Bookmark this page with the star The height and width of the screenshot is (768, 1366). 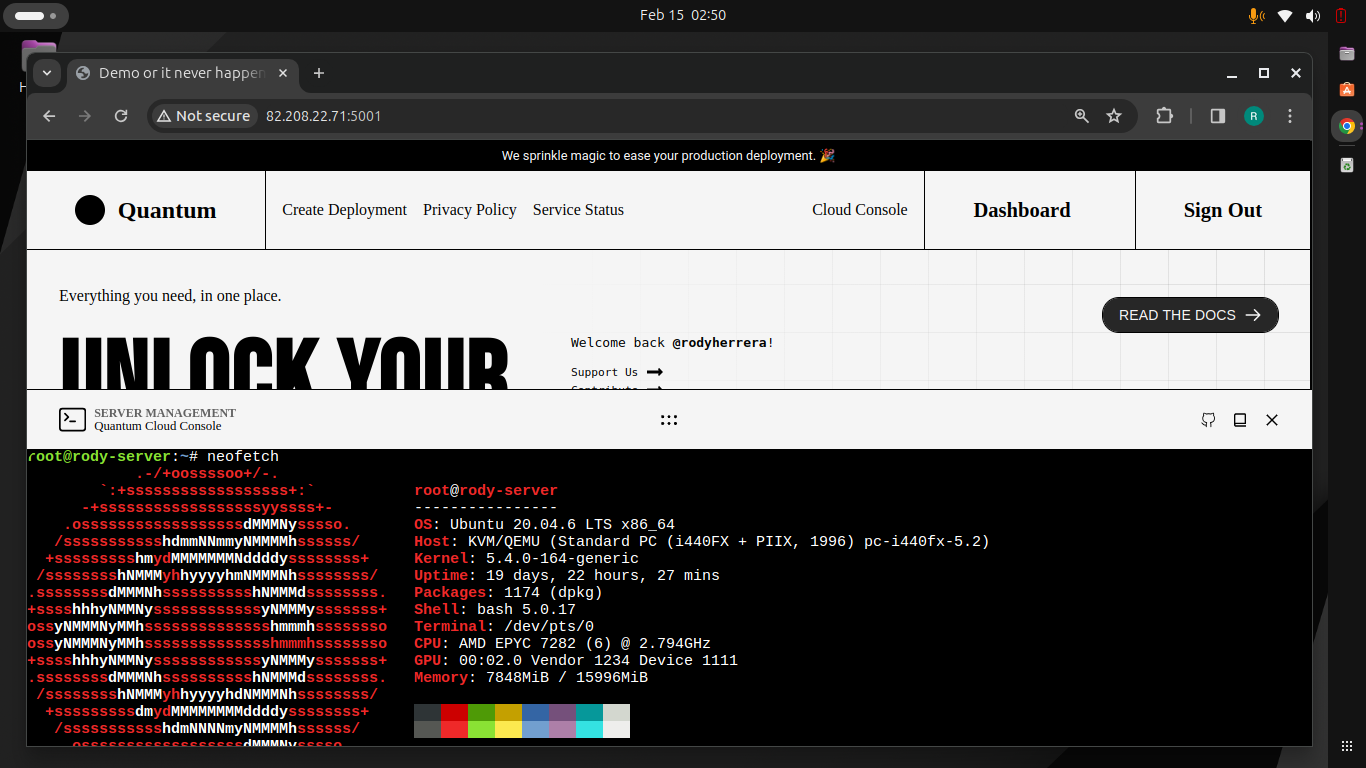coord(1114,116)
